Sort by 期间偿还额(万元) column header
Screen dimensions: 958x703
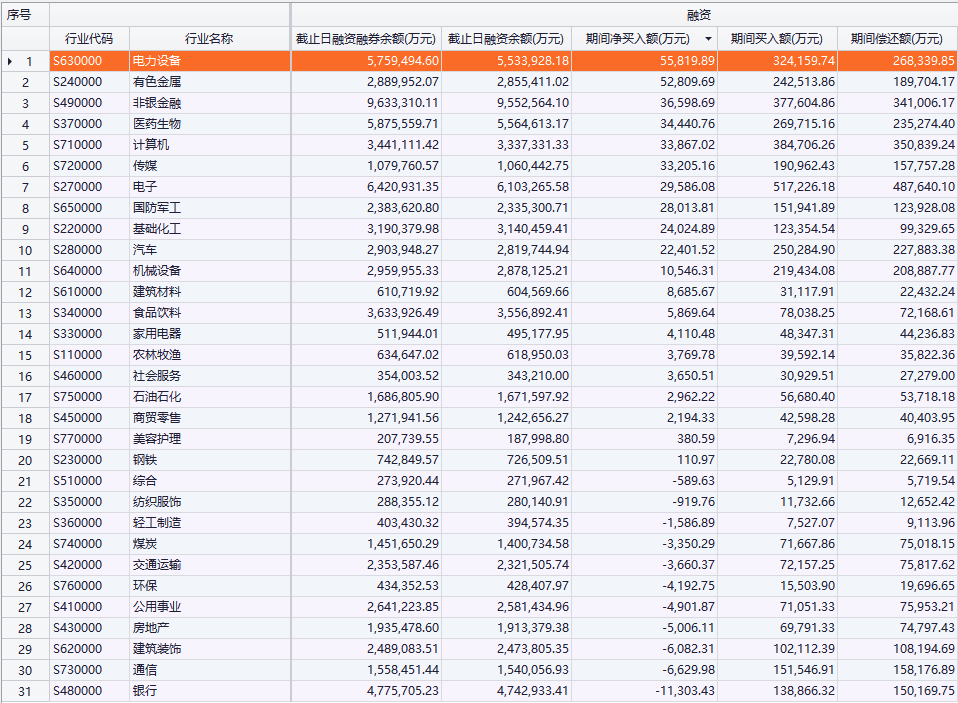(896, 39)
